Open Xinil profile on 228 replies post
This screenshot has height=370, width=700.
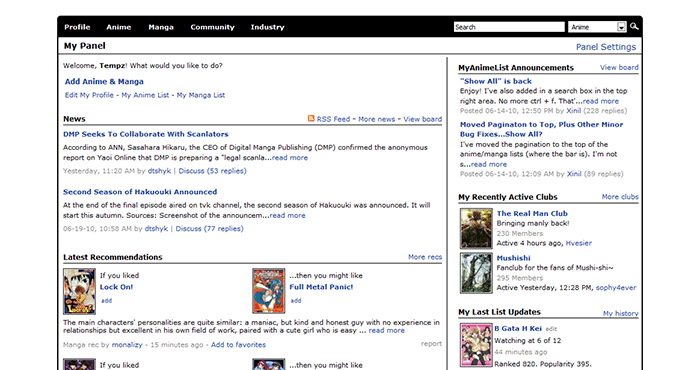[x=574, y=111]
